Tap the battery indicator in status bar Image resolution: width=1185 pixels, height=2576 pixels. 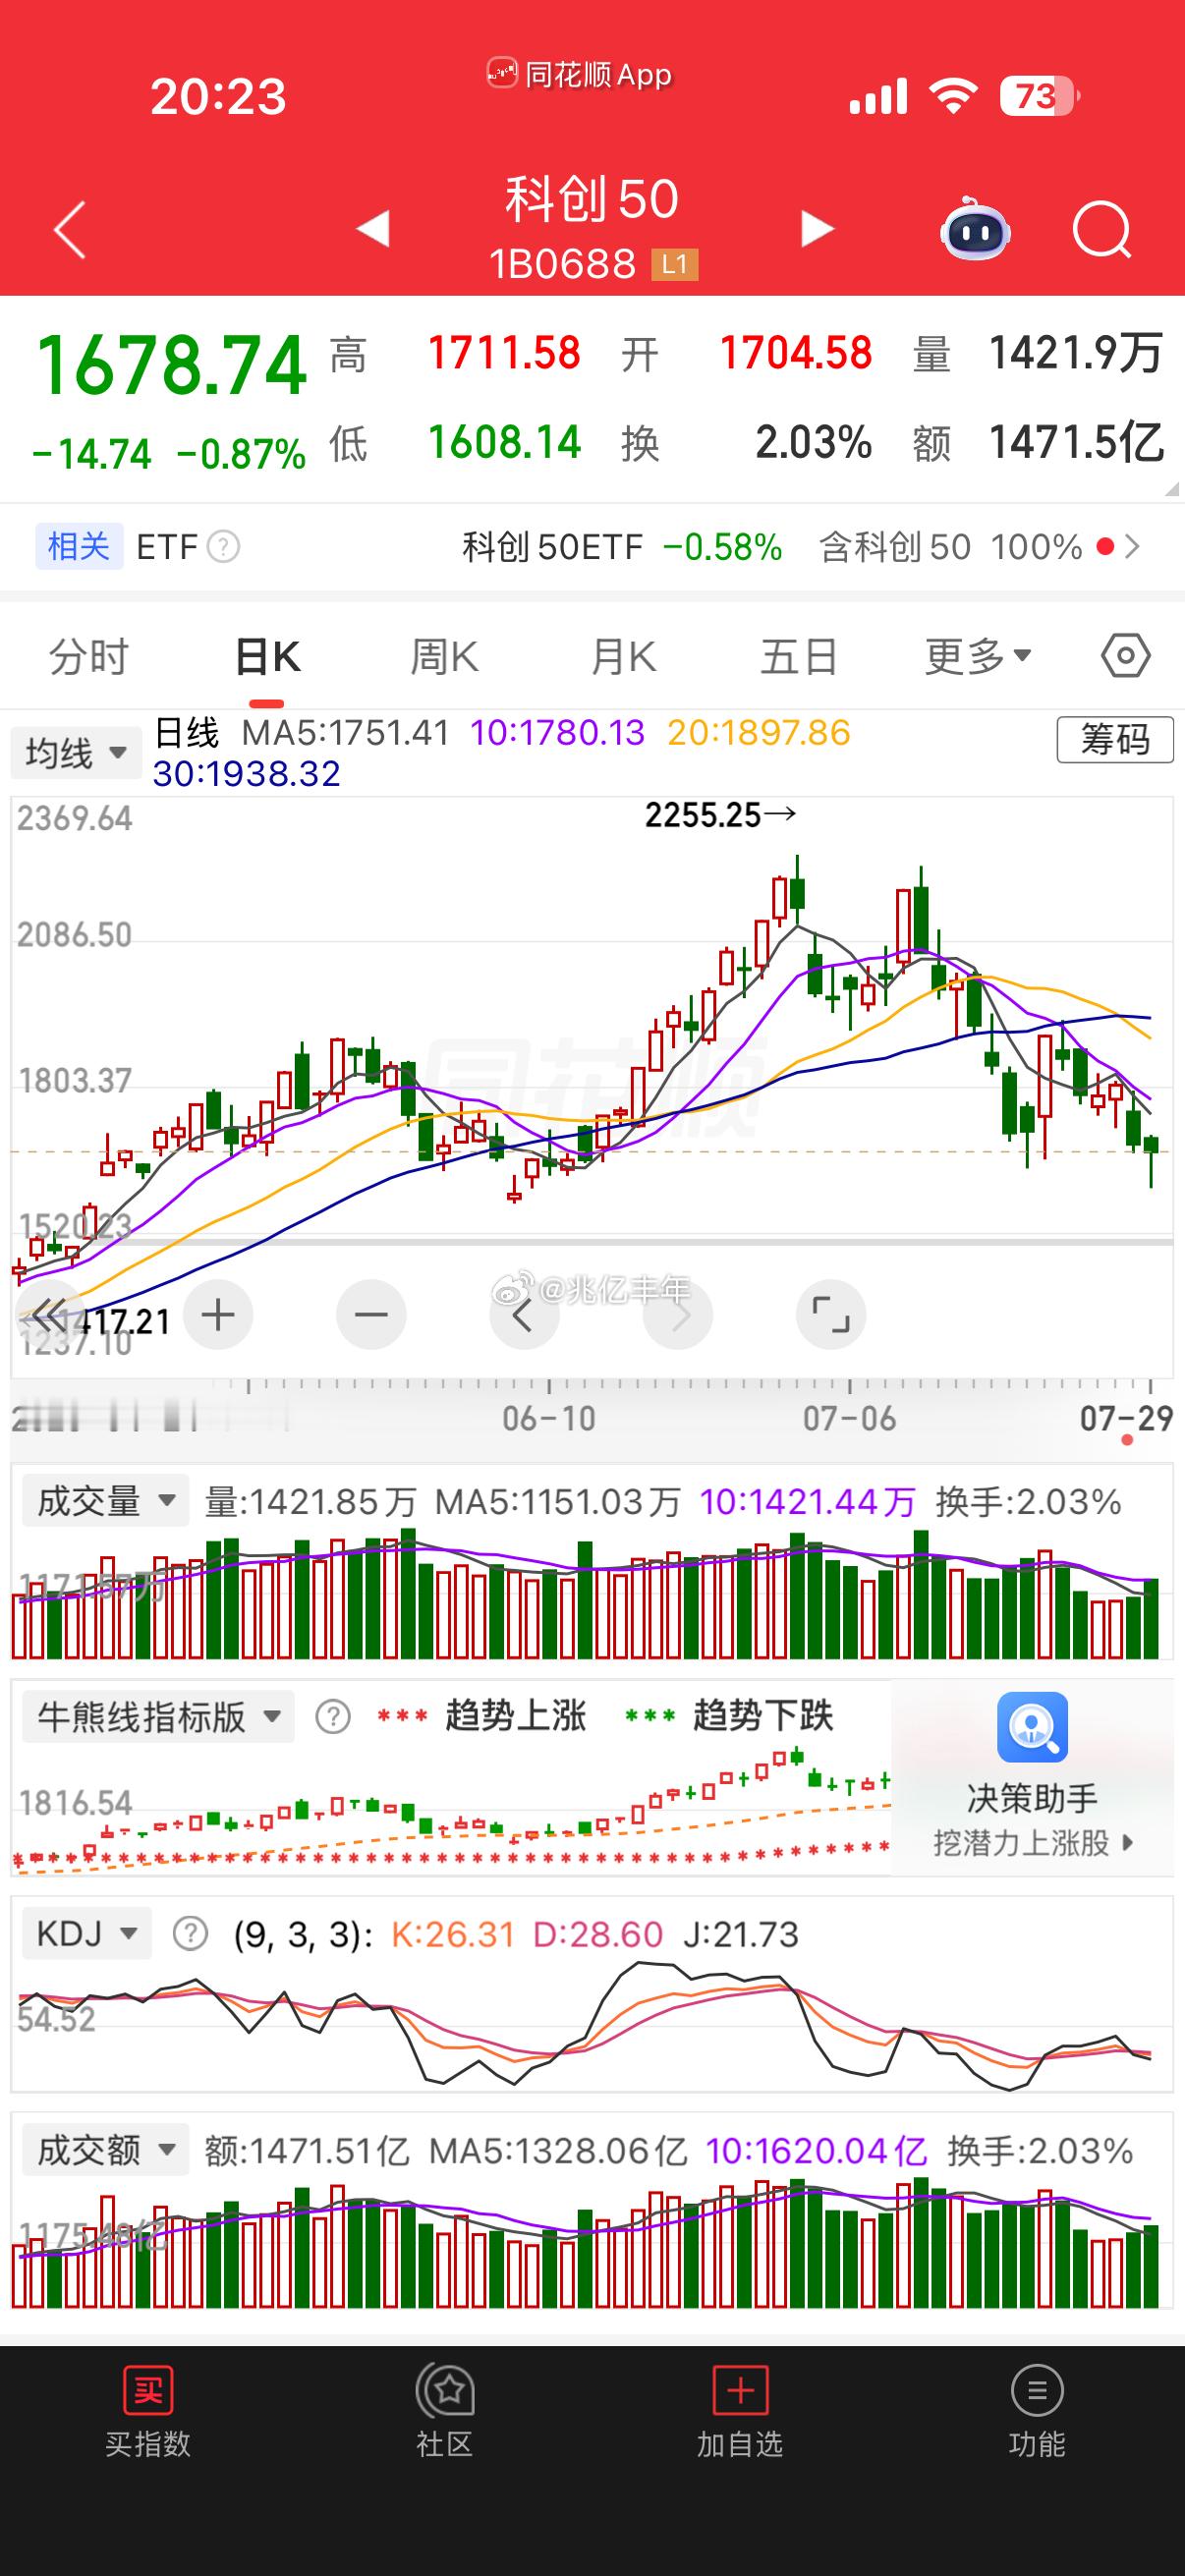[1040, 96]
